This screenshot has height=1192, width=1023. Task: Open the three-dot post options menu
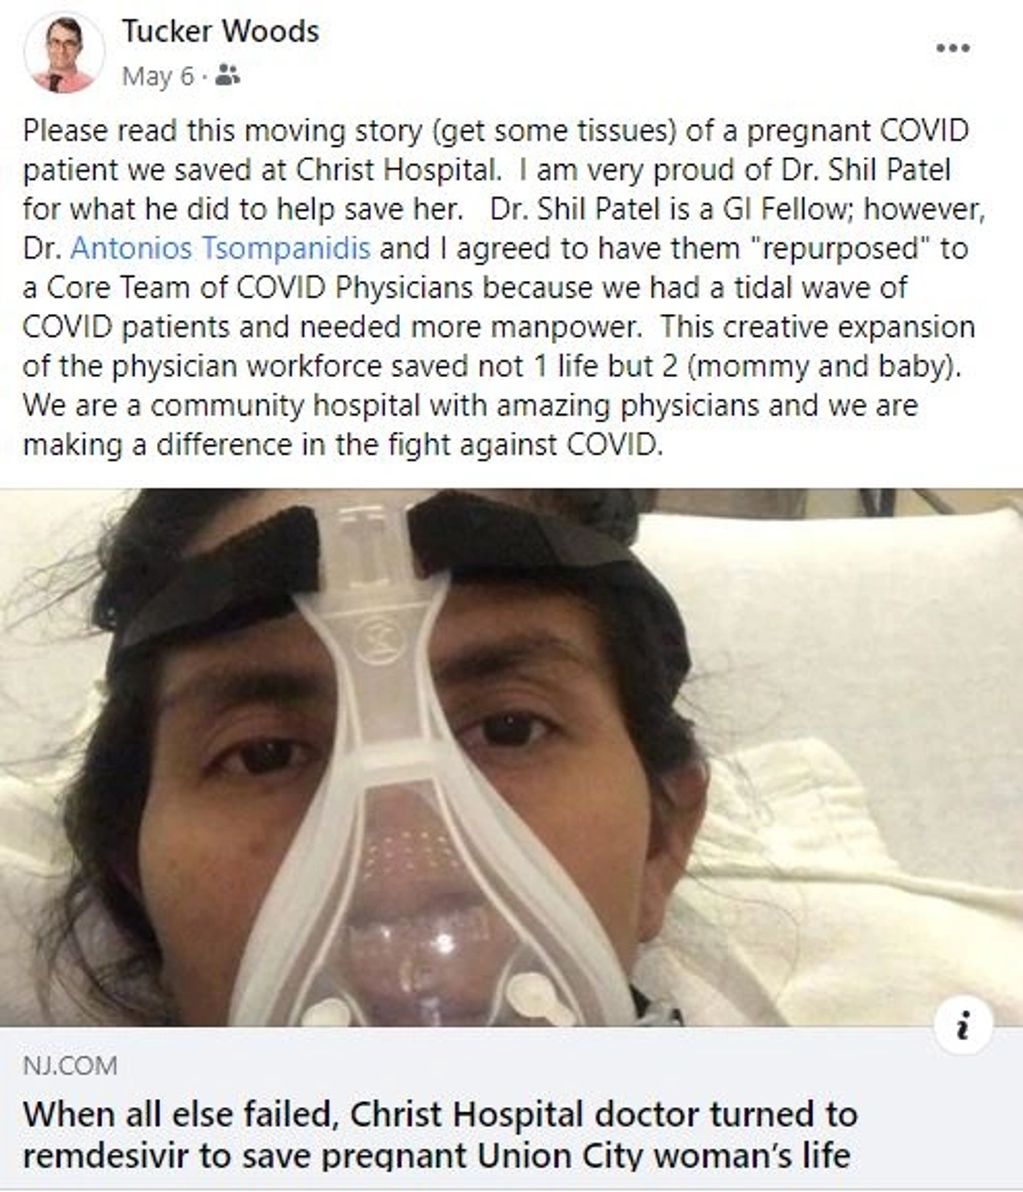pyautogui.click(x=952, y=48)
